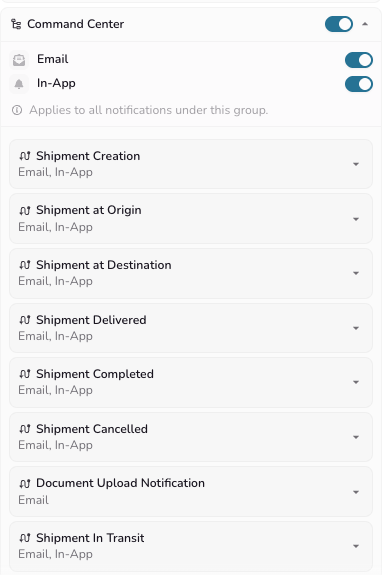Click the In-App bell icon
Viewport: 382px width, 575px height.
[x=19, y=84]
